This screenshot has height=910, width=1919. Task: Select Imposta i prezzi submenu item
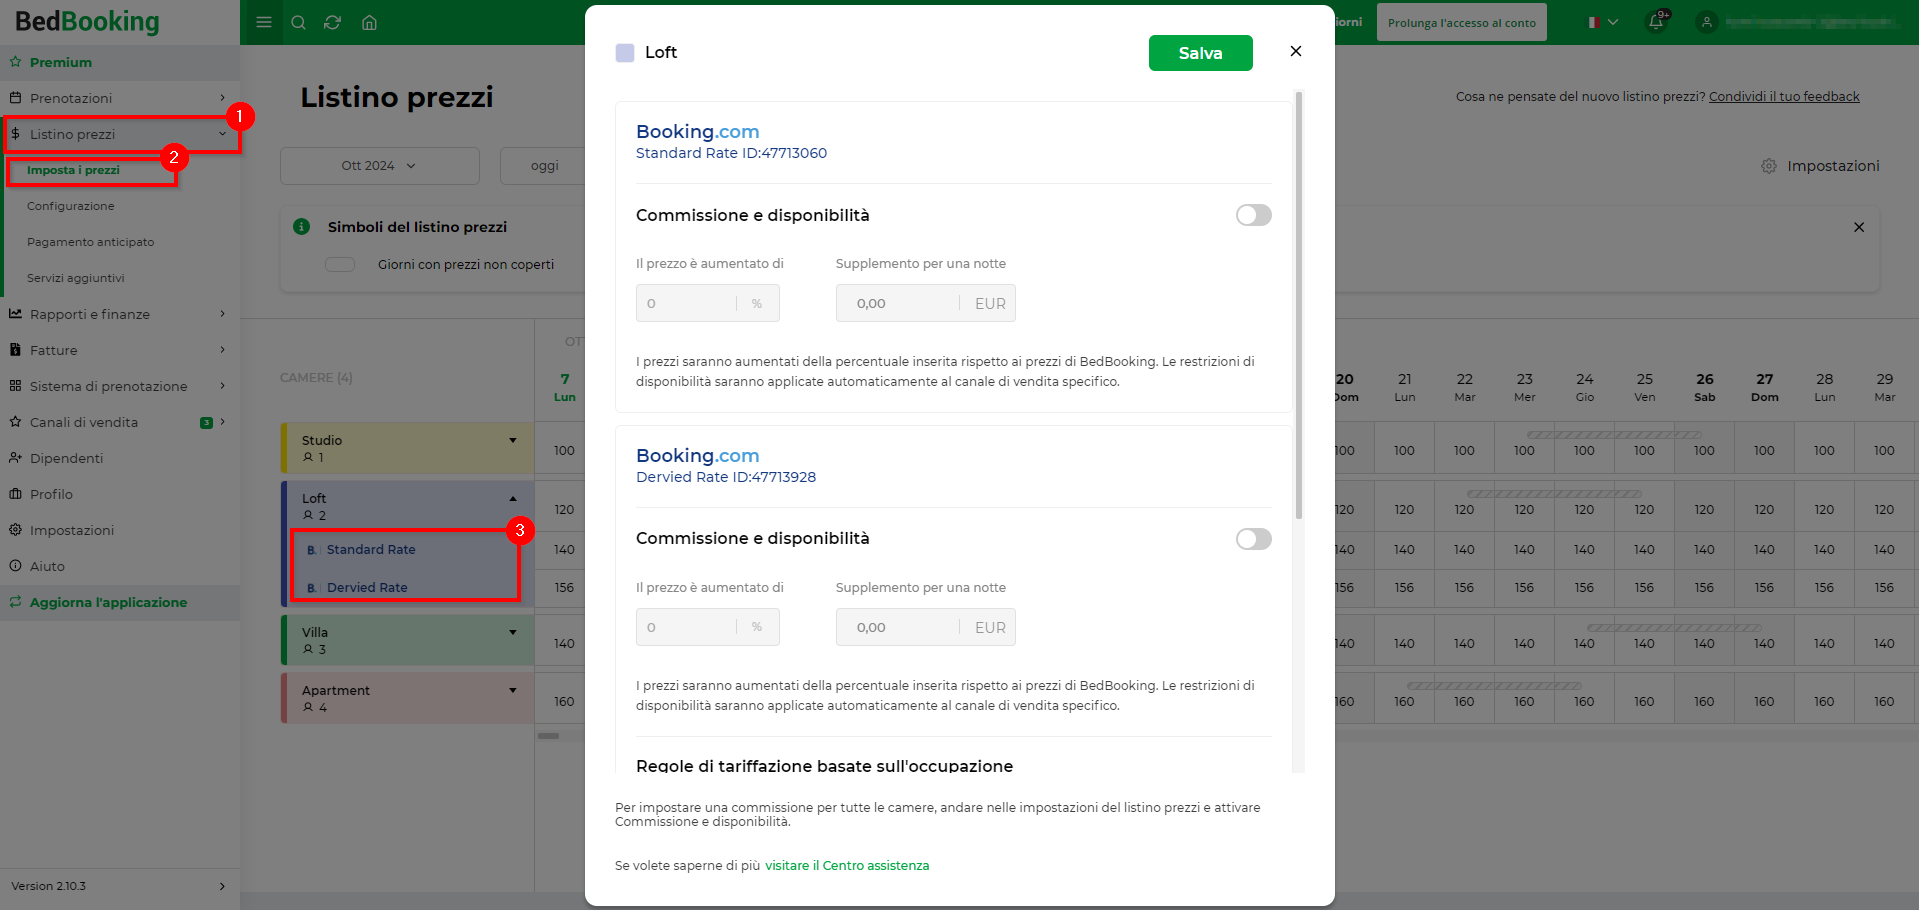(73, 170)
